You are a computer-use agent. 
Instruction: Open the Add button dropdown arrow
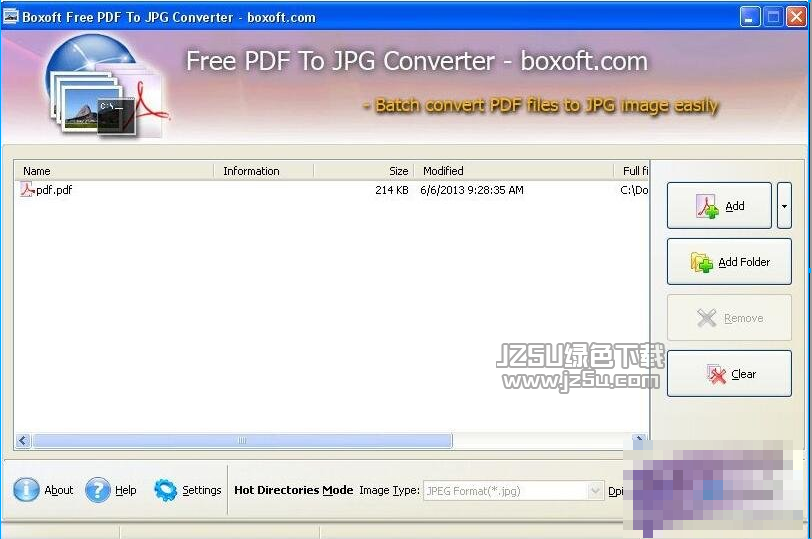[x=784, y=206]
